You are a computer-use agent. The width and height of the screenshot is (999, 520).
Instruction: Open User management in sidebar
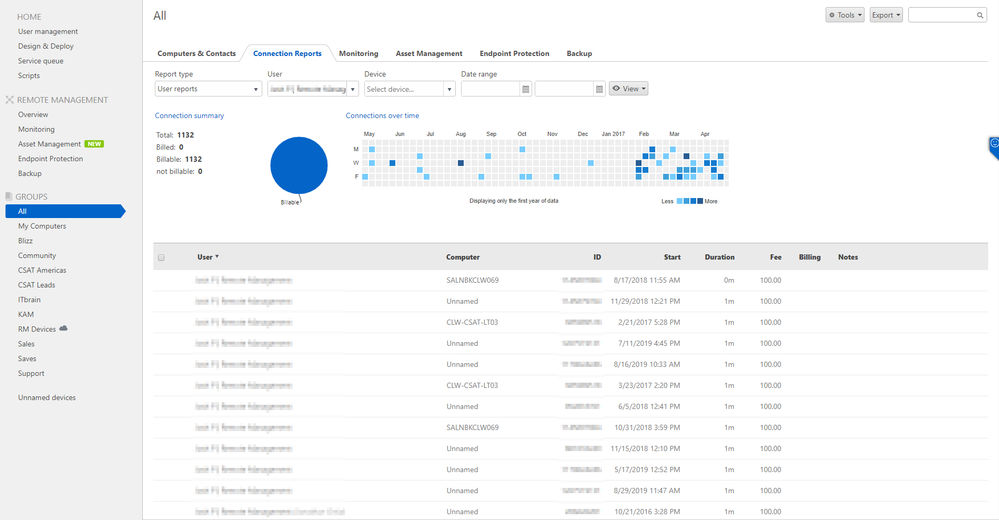click(48, 31)
